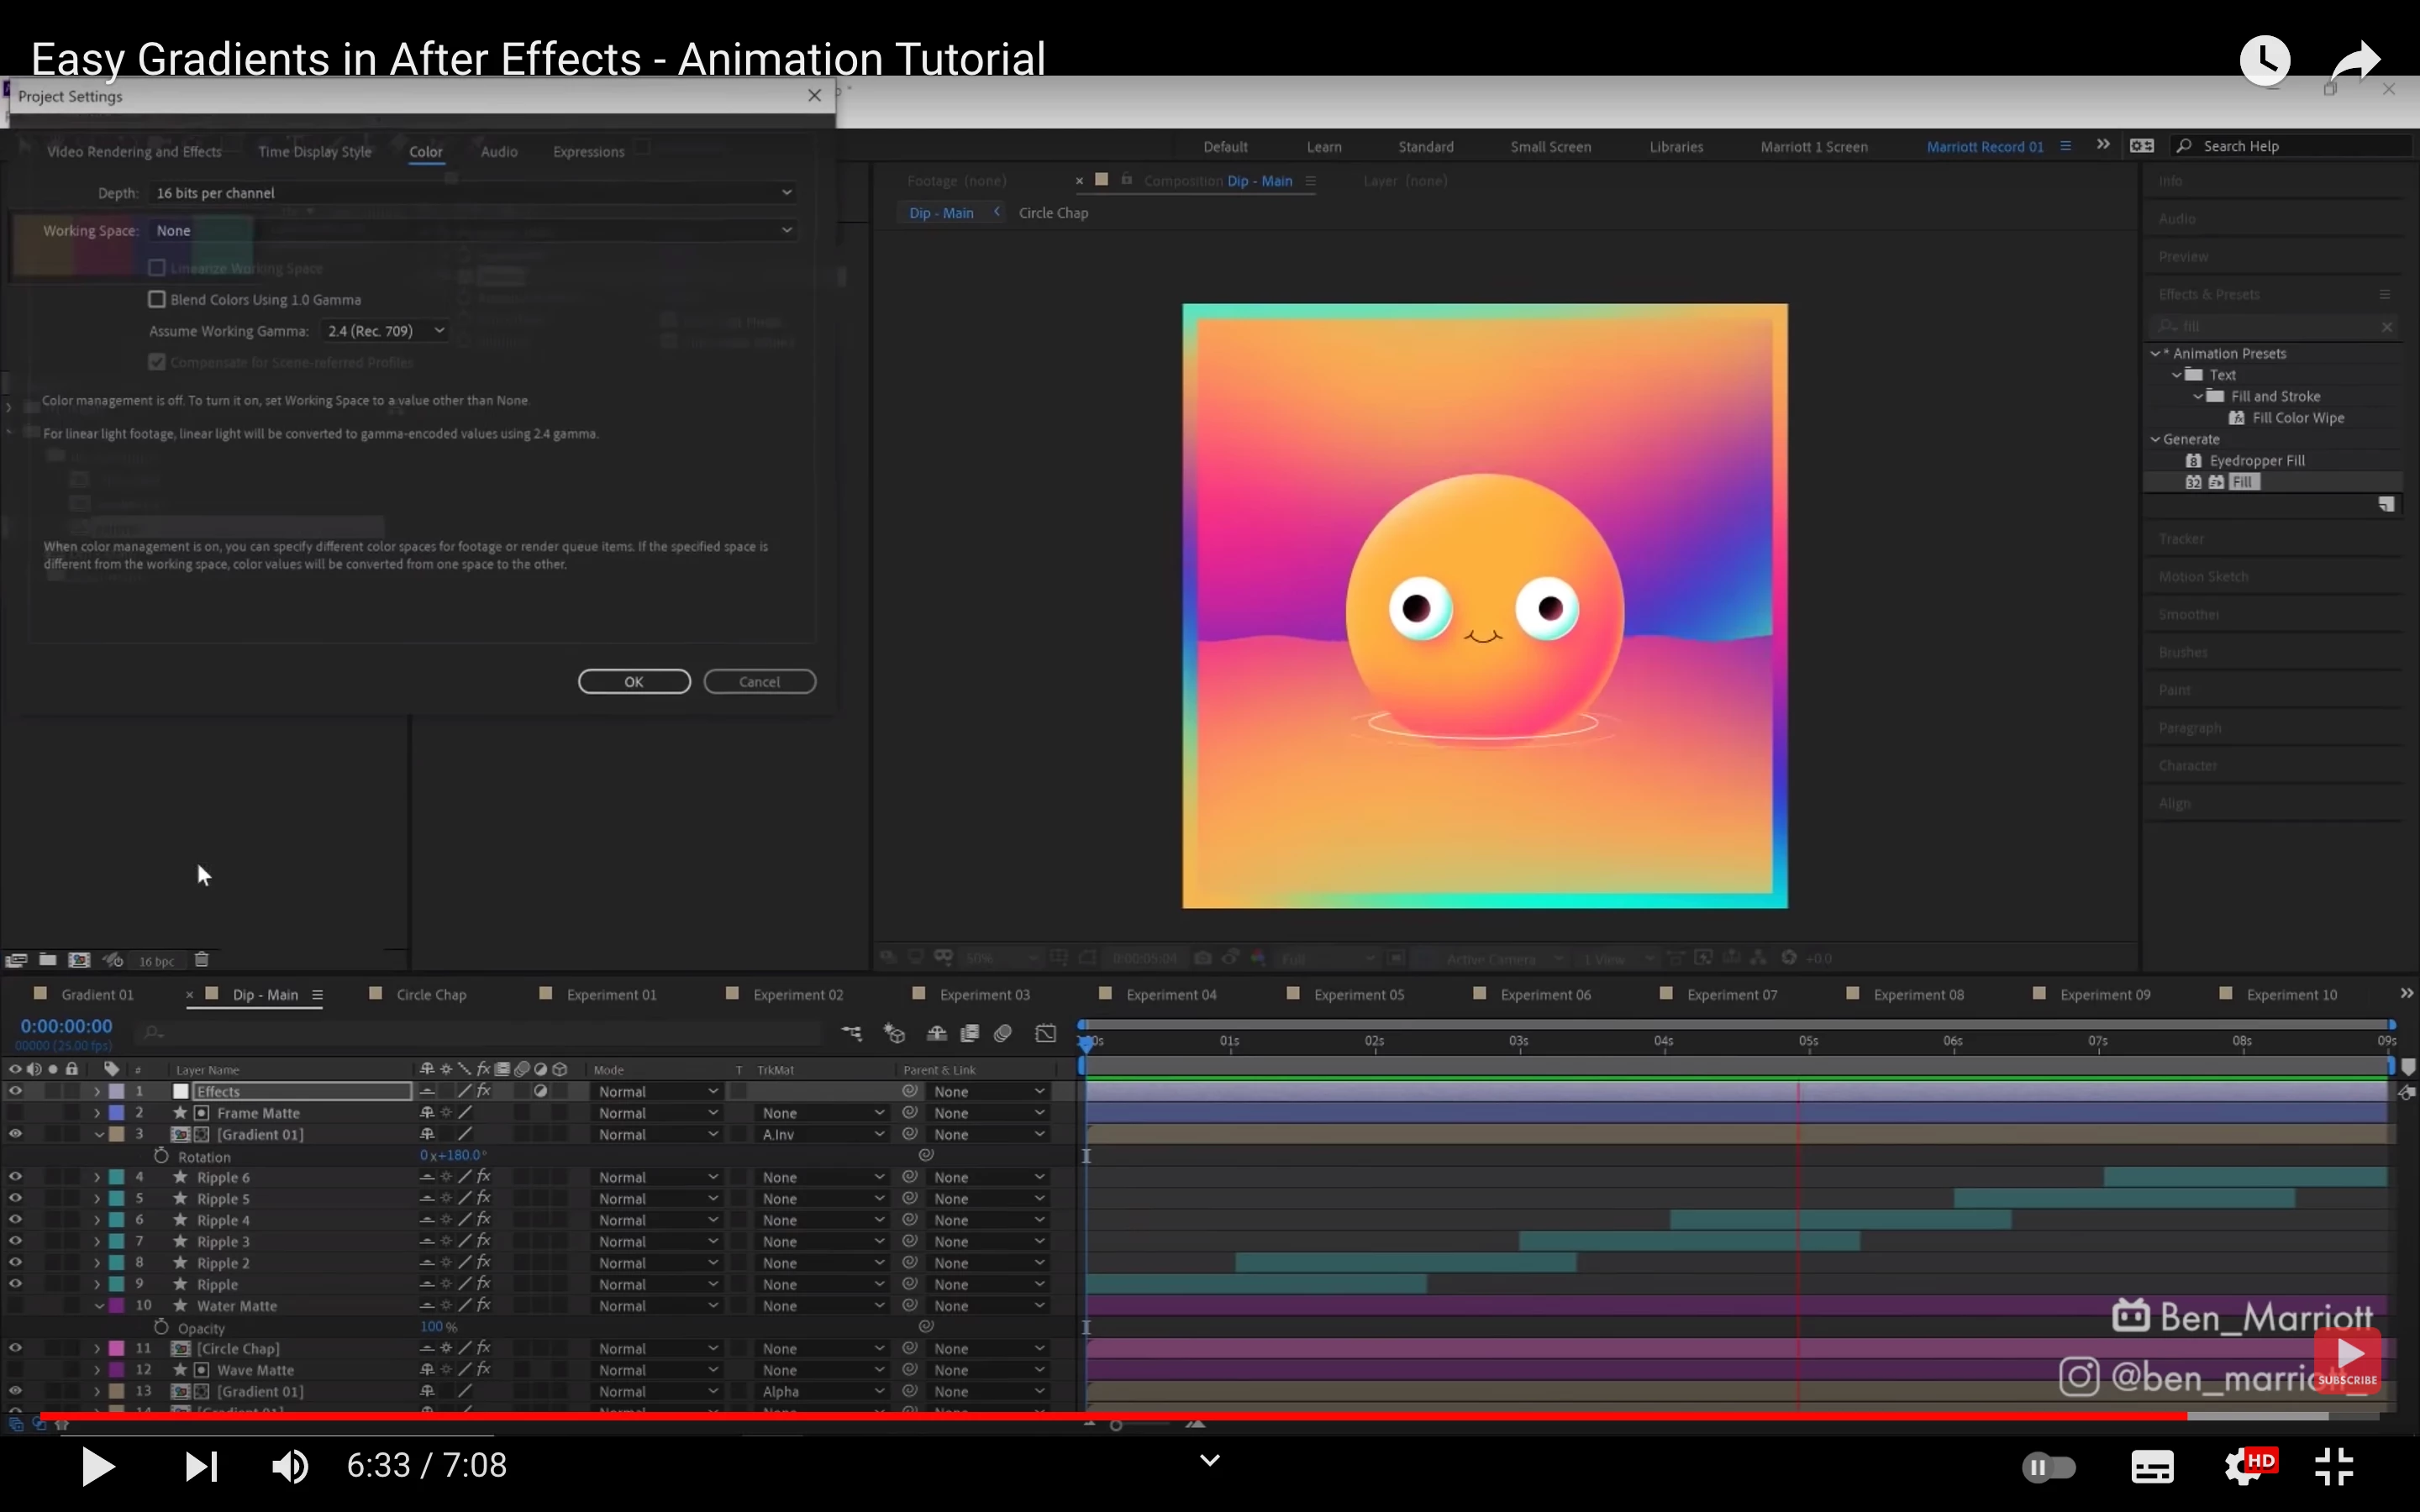2420x1512 pixels.
Task: Delete item with project panel trash icon
Action: tap(202, 960)
